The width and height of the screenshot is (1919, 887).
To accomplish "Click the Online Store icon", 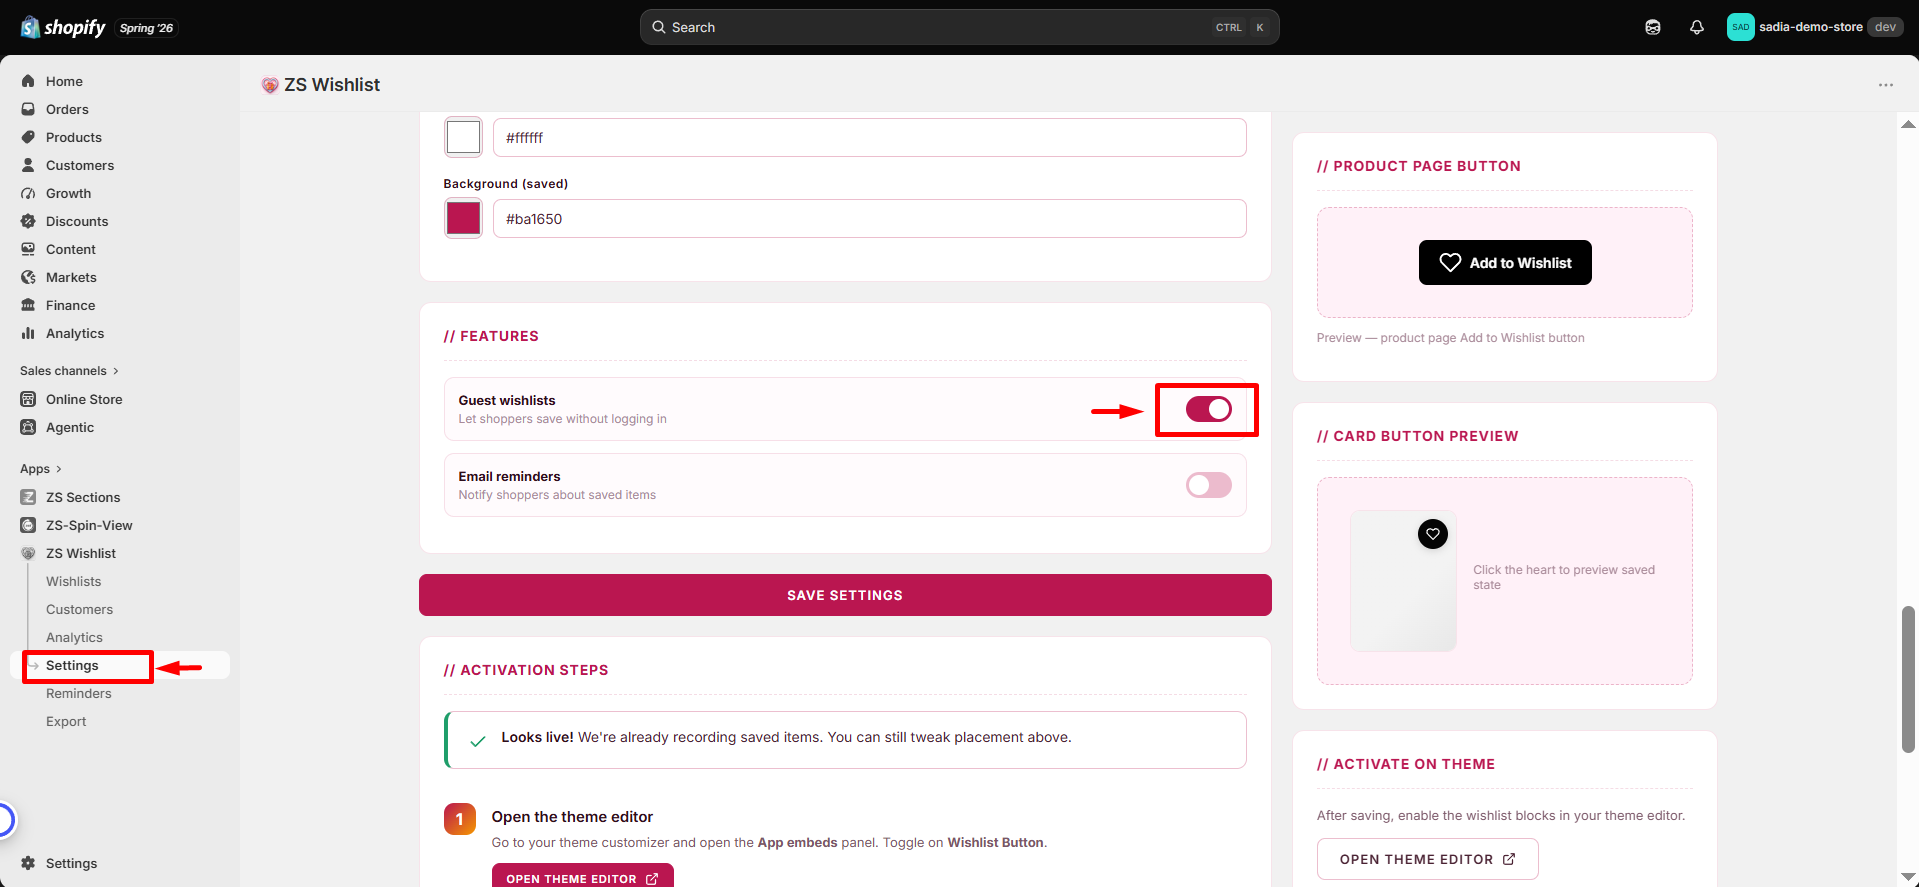I will pos(28,399).
